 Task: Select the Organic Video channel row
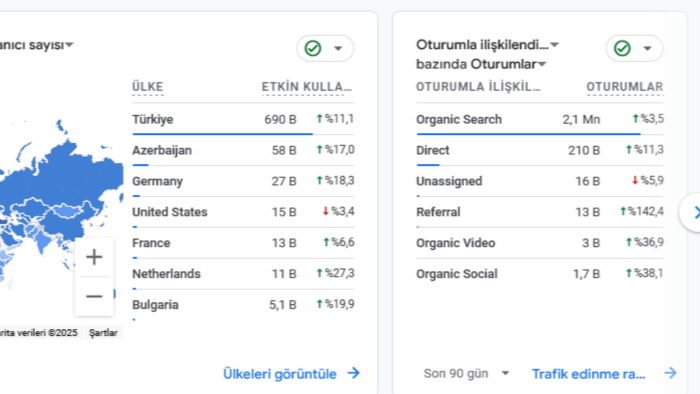(540, 243)
